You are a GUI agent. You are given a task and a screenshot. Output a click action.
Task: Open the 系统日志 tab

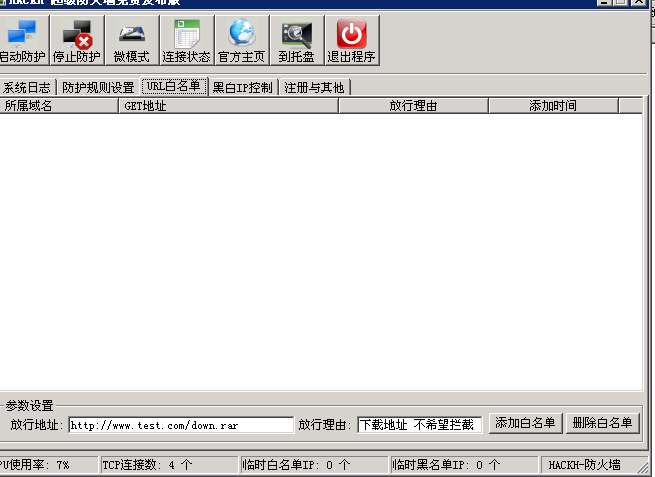click(27, 88)
